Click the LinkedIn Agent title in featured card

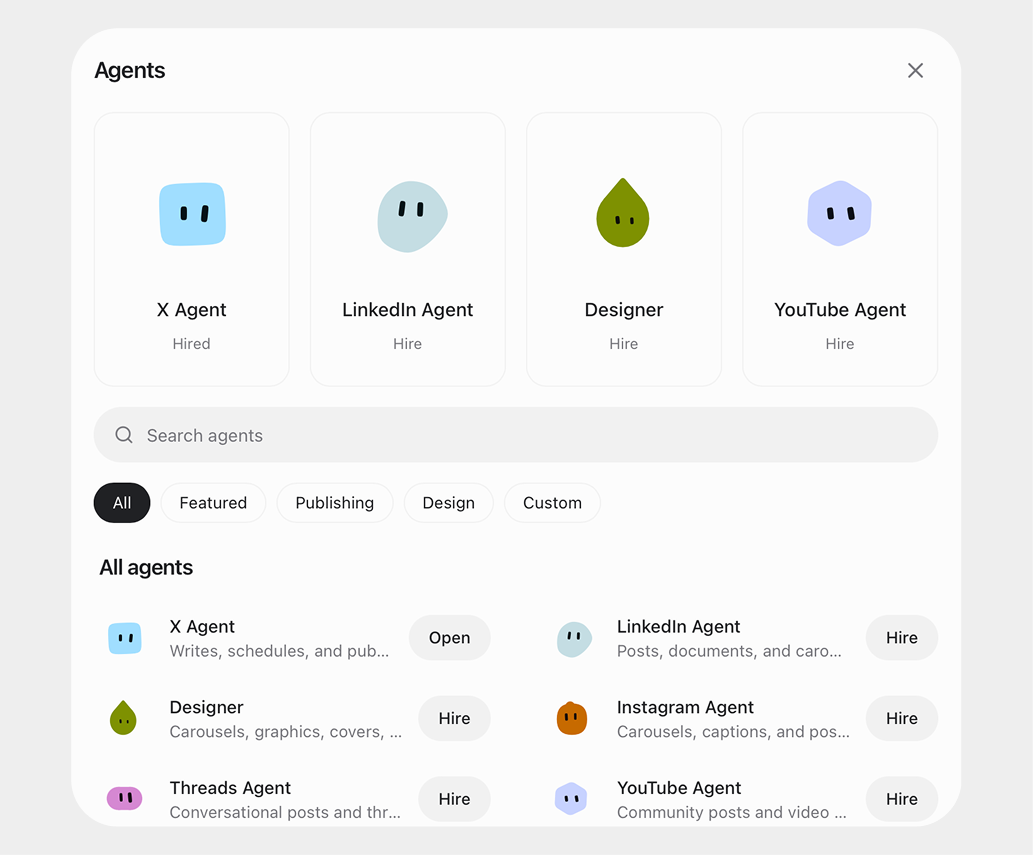(x=407, y=310)
